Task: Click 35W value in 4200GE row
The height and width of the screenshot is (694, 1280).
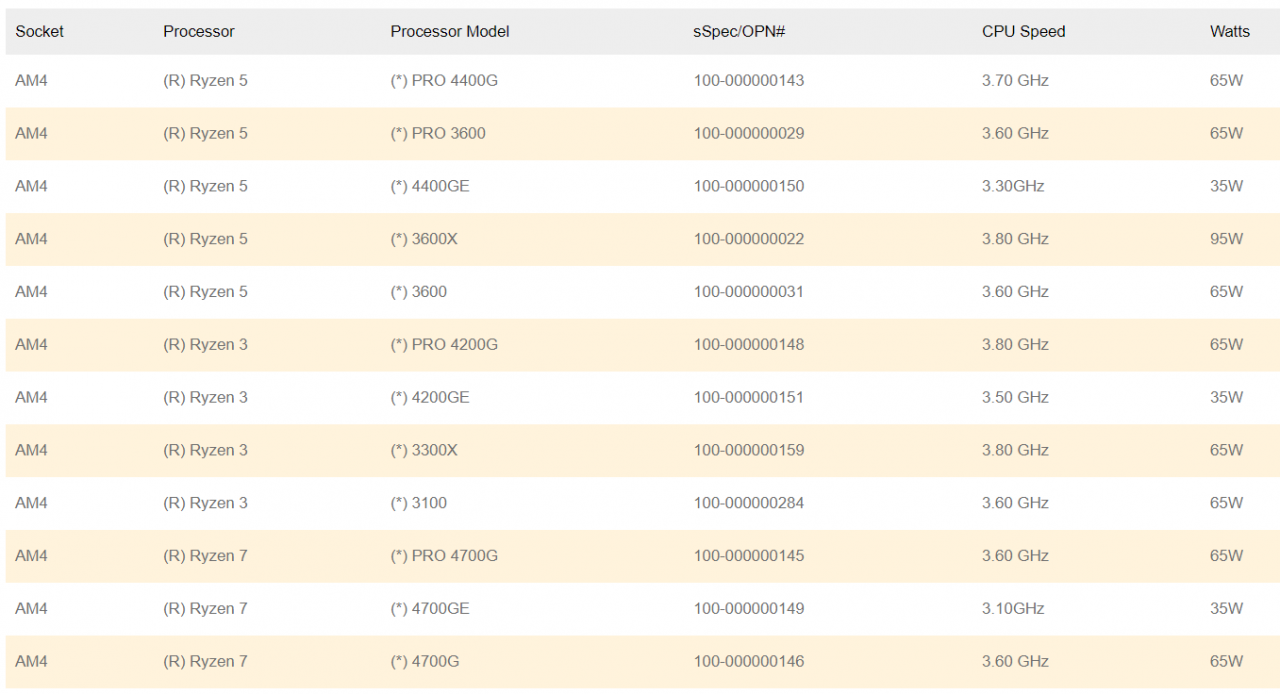Action: pyautogui.click(x=1226, y=398)
